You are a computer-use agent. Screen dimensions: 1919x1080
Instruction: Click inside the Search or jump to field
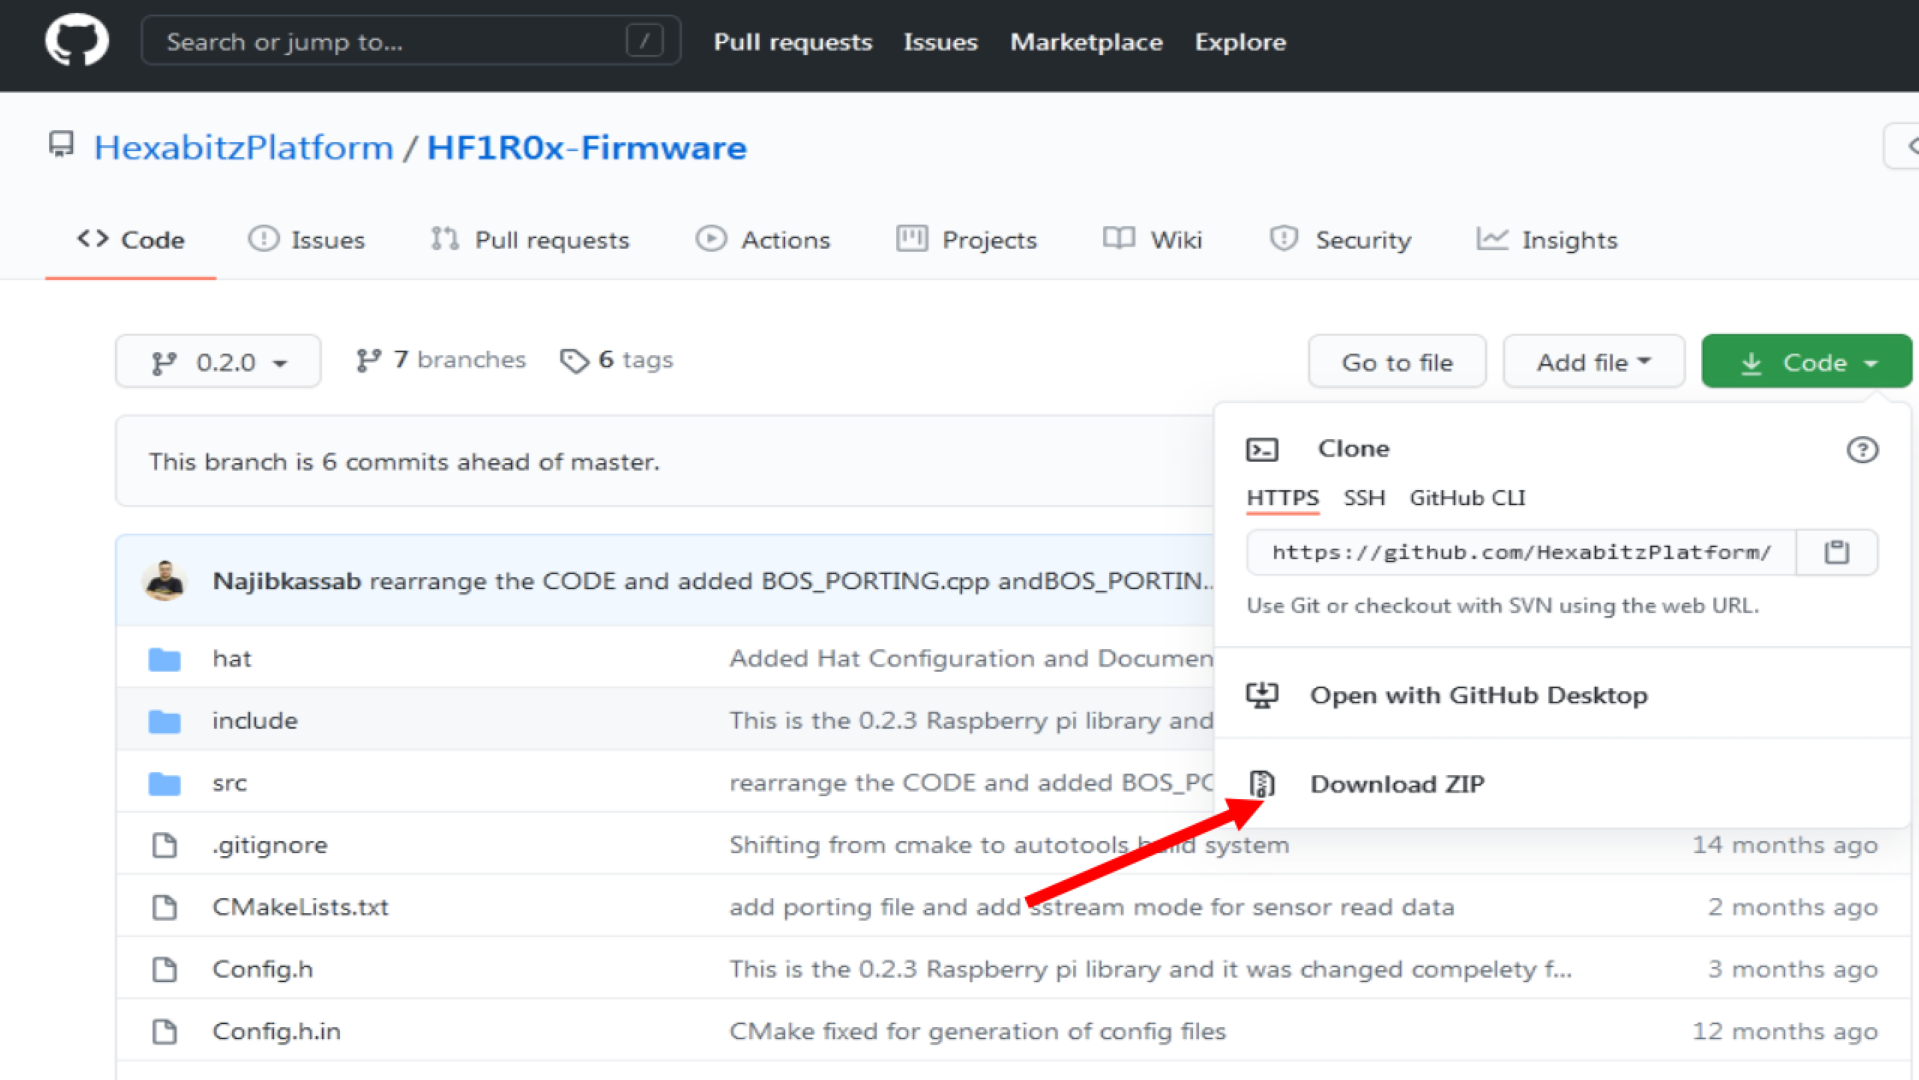(x=400, y=41)
